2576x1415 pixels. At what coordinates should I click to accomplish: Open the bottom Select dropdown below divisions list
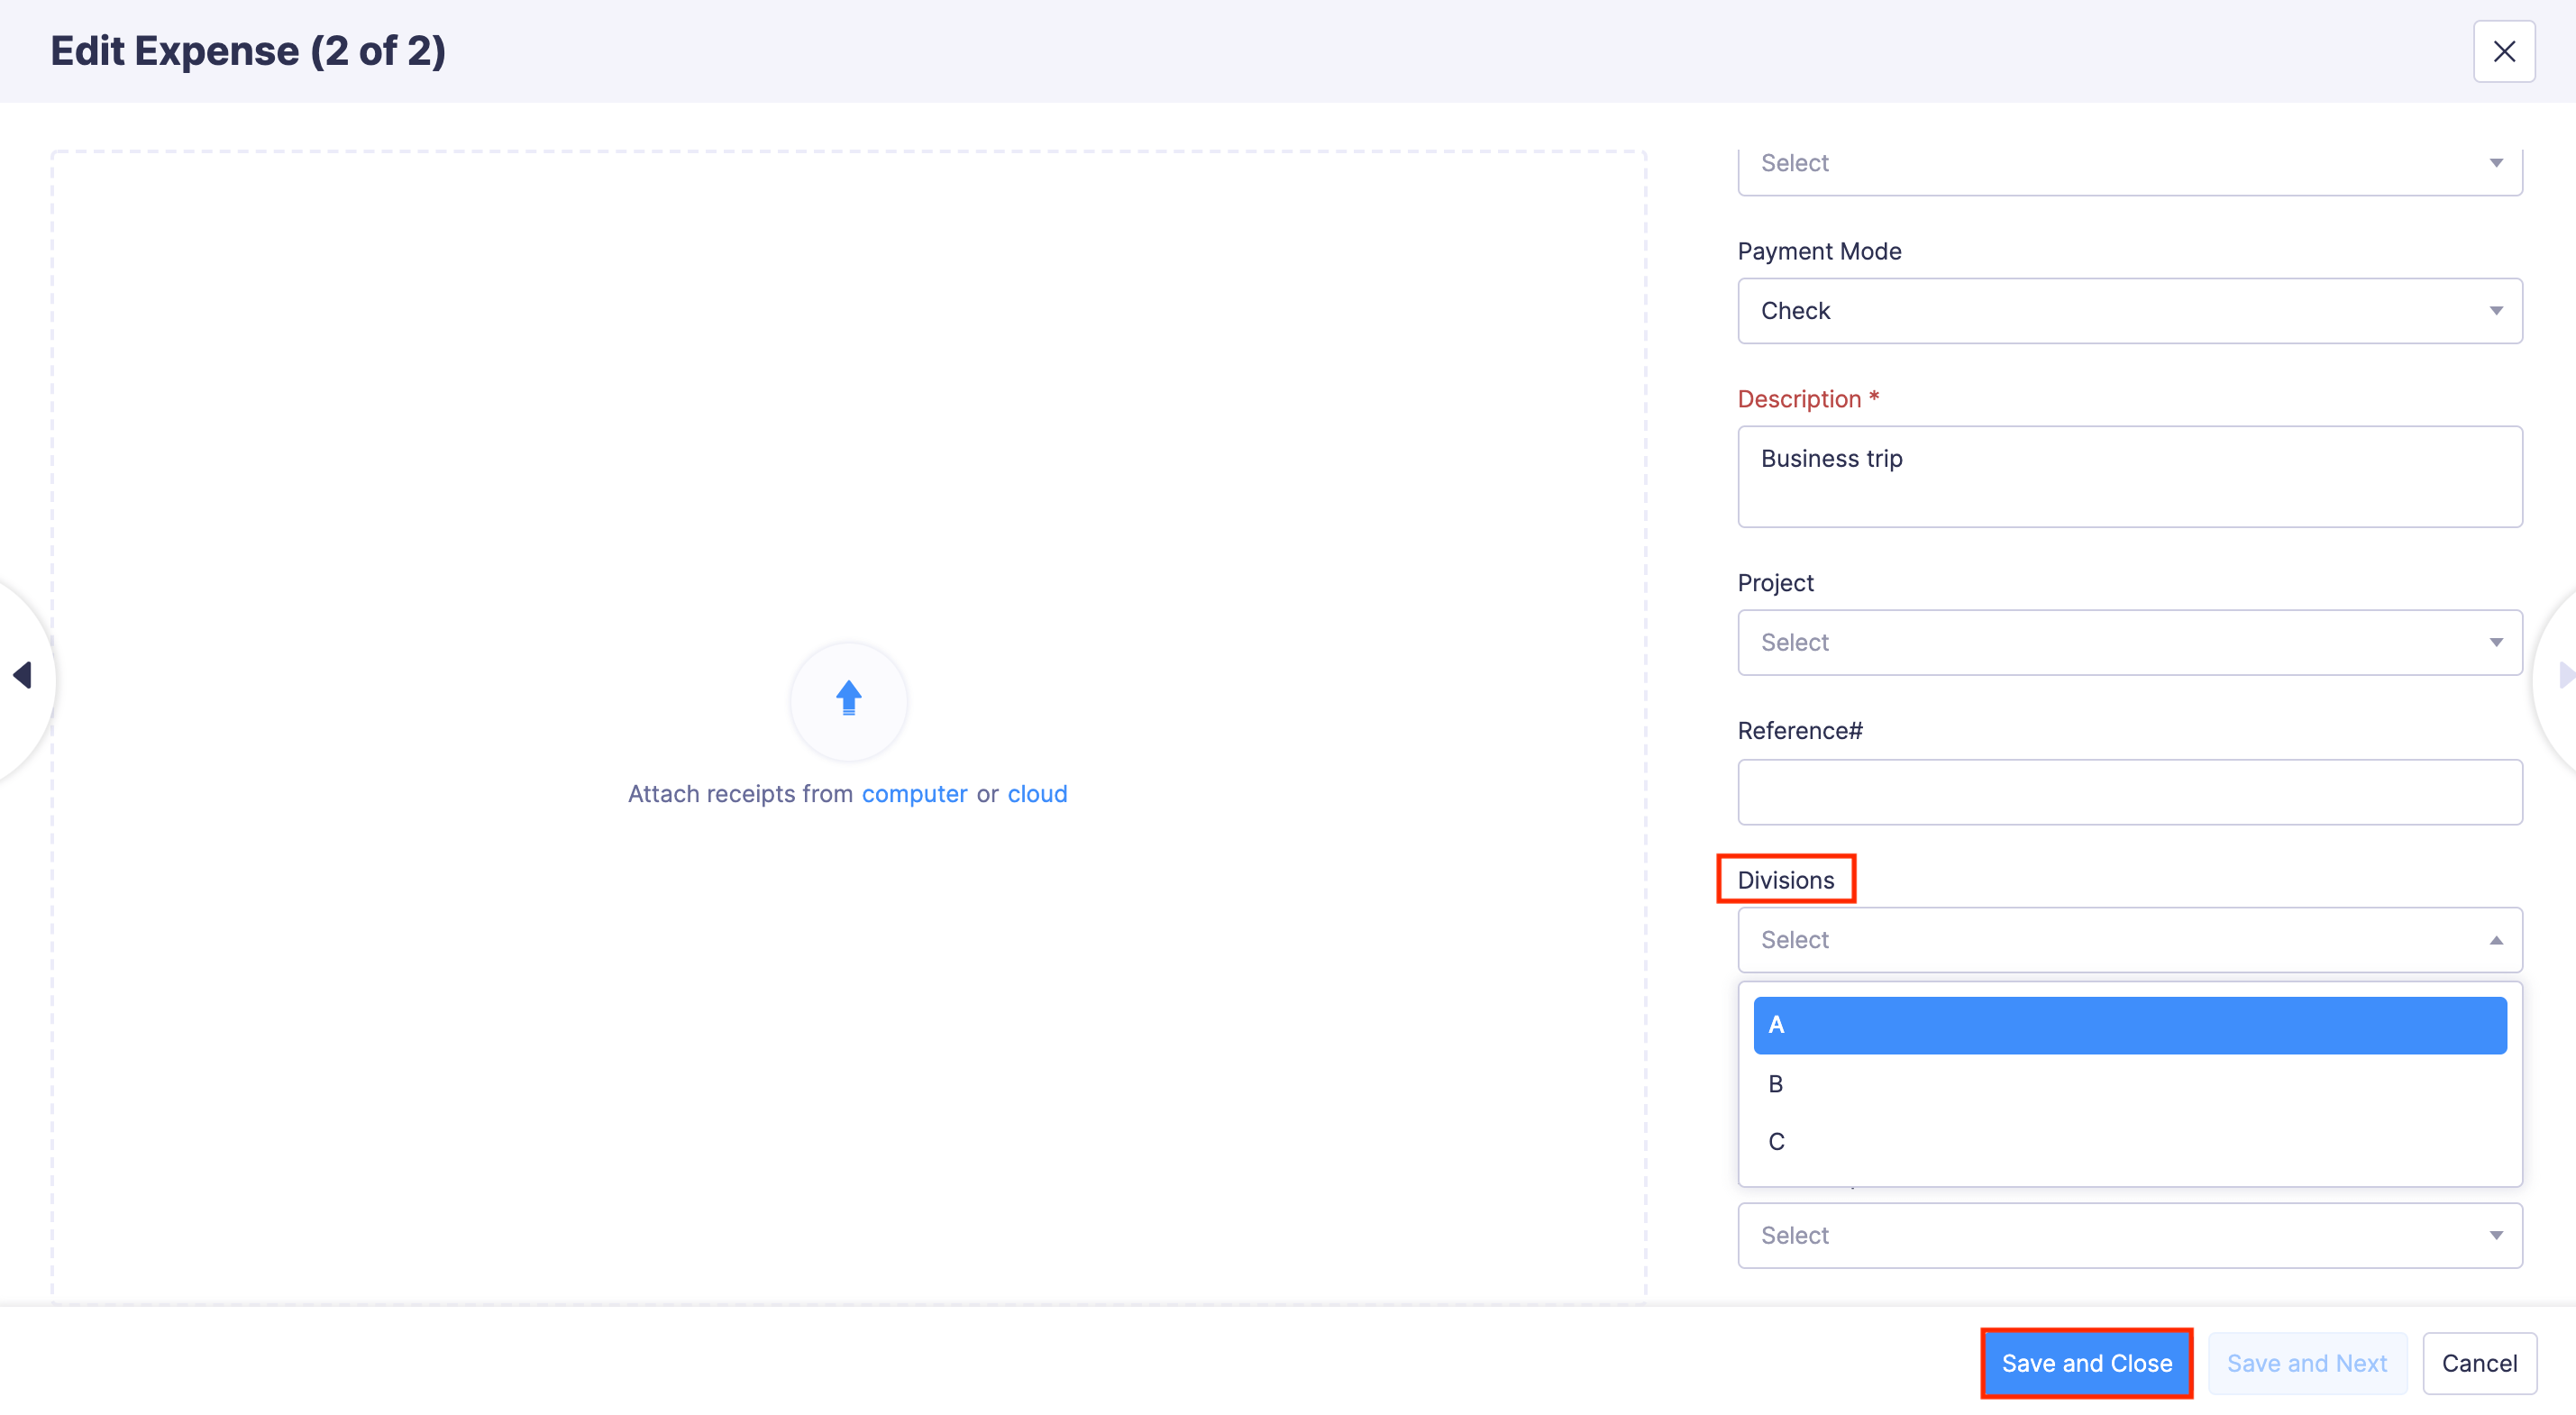coord(2128,1235)
